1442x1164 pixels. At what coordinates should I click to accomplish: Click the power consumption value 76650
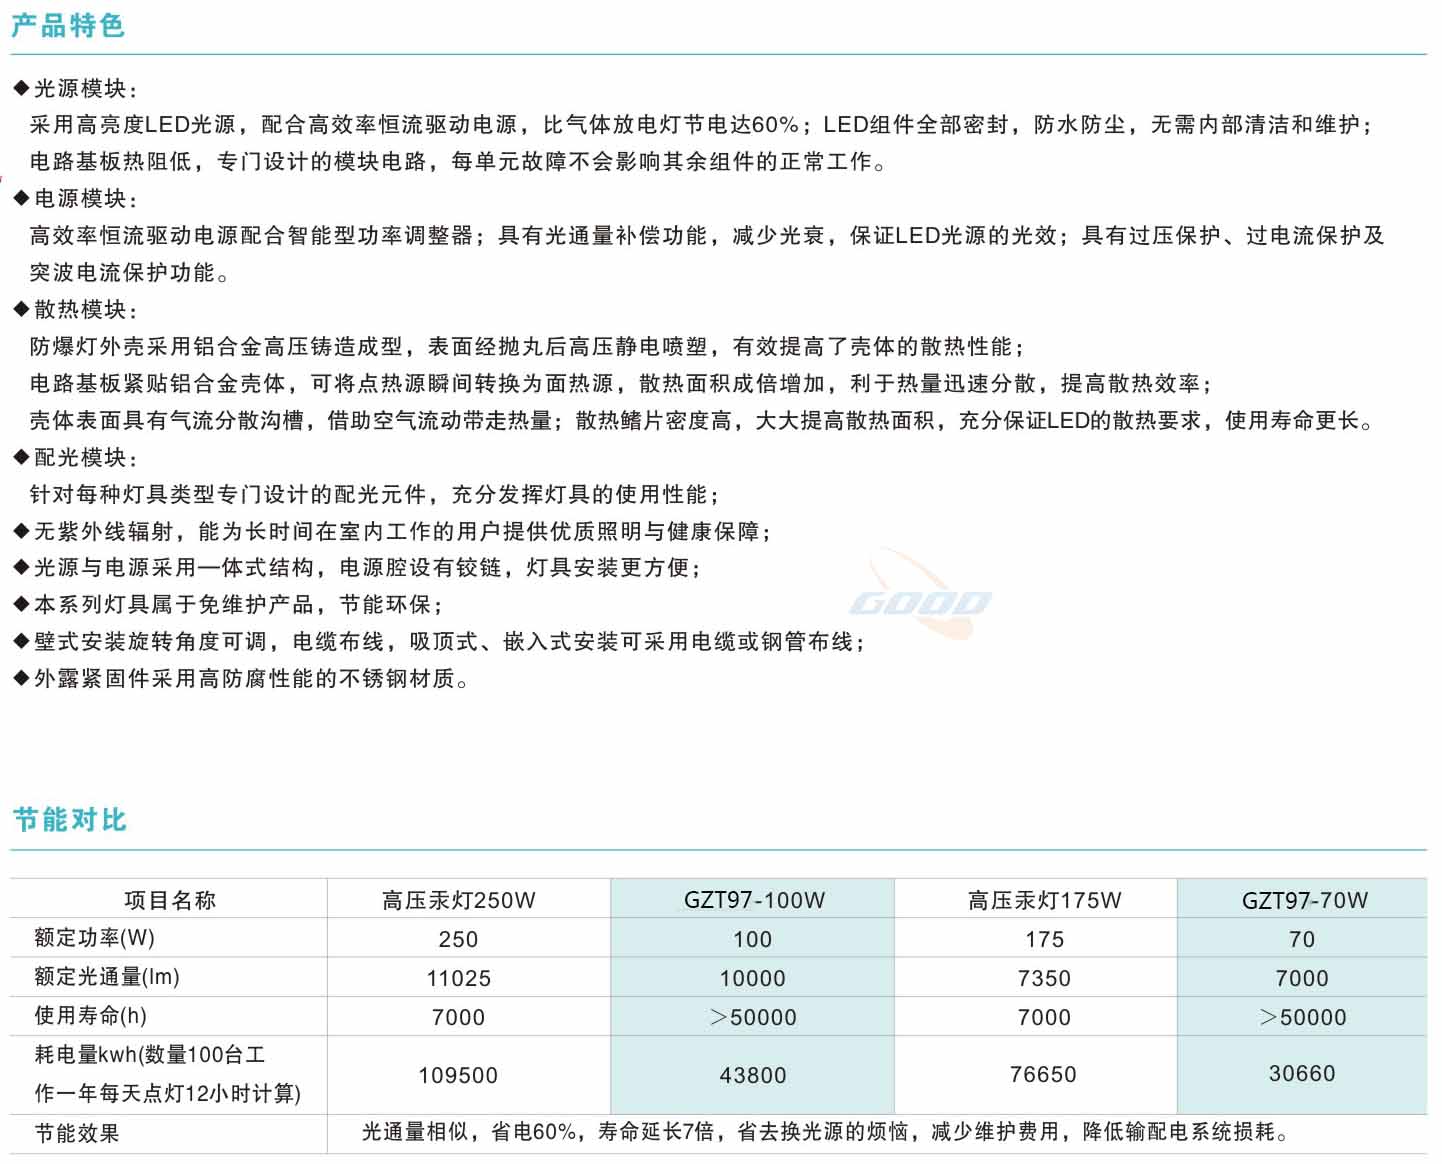pos(1043,1074)
